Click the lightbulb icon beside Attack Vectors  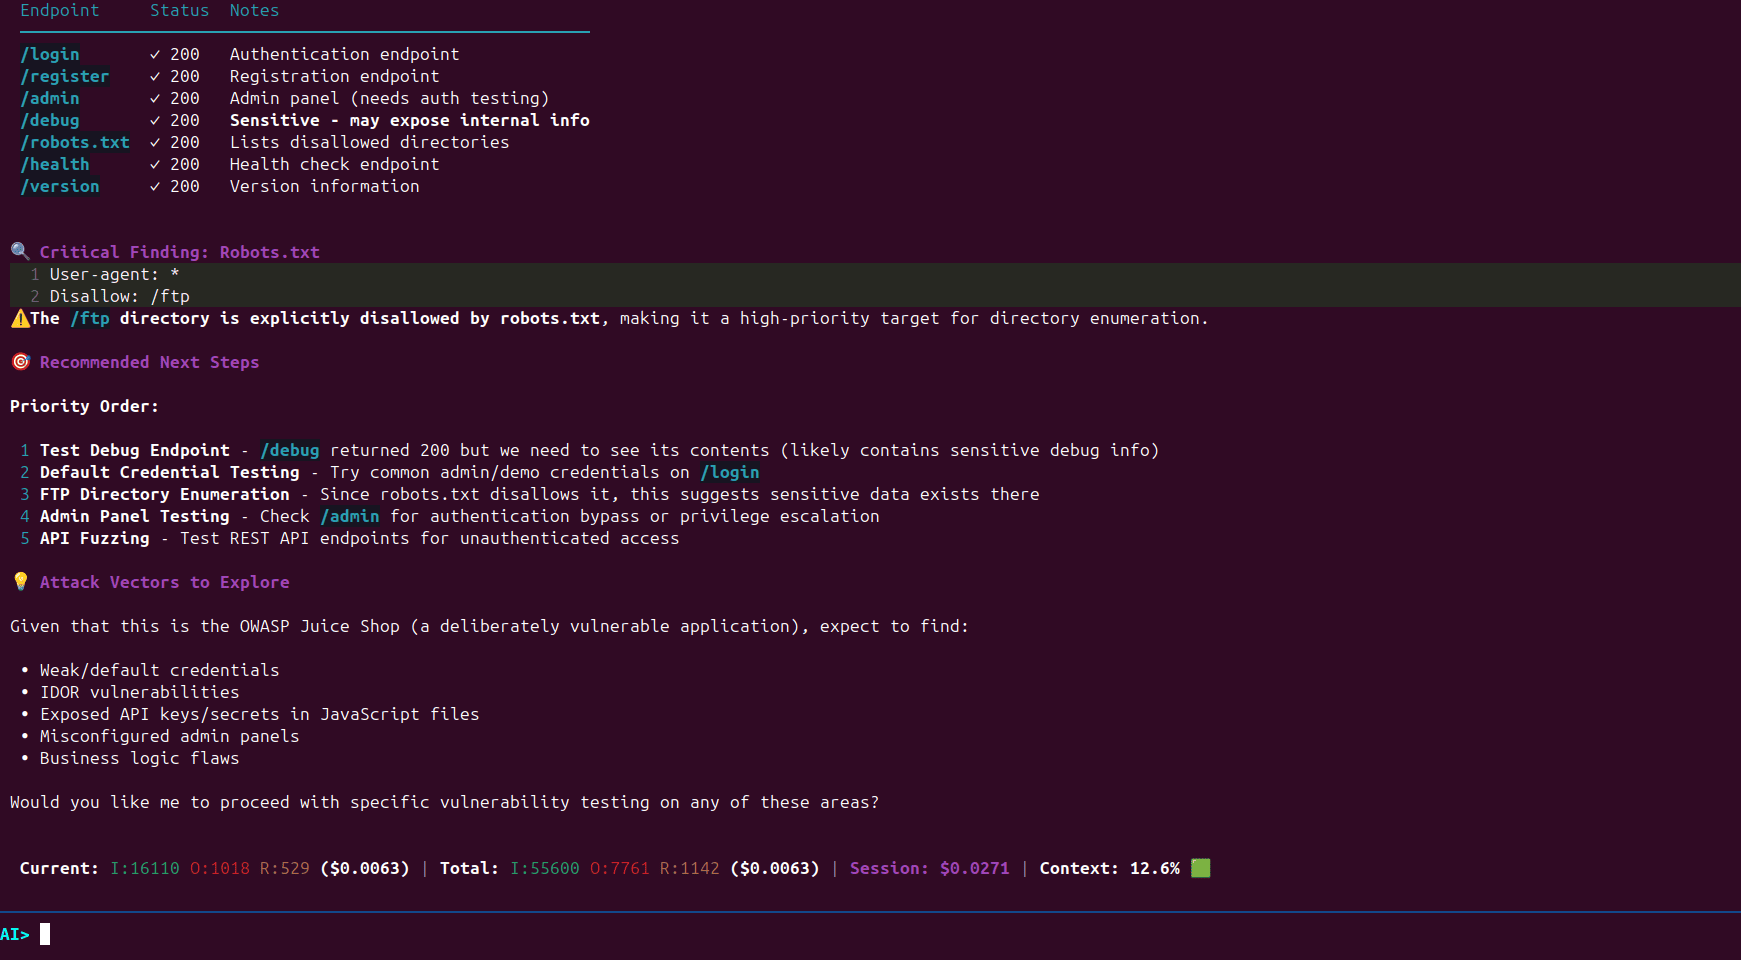tap(20, 581)
